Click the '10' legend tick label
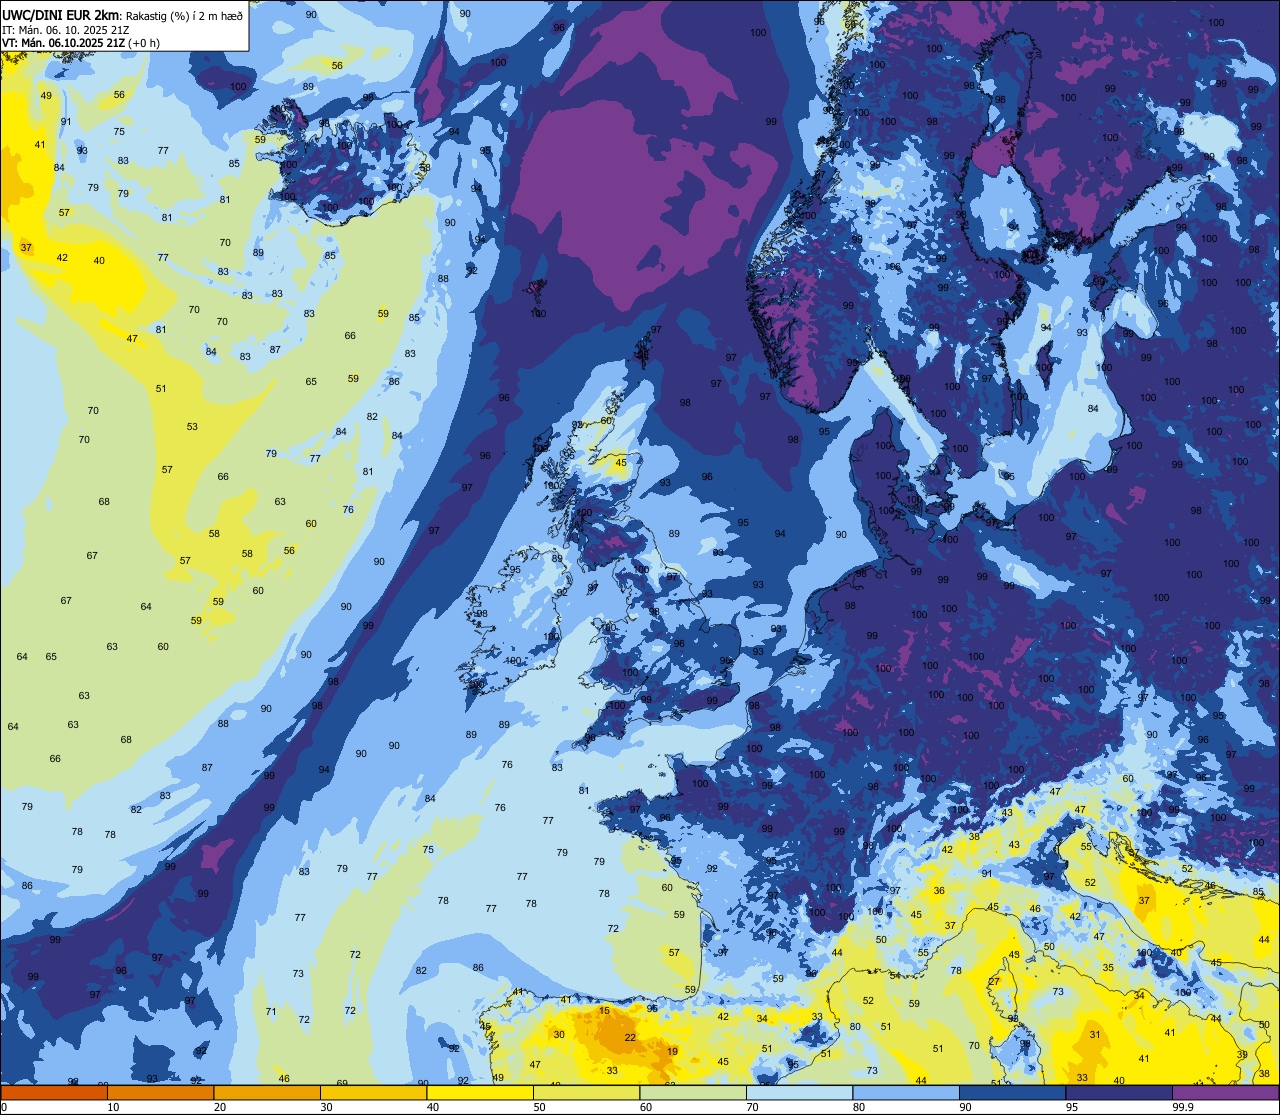 coord(114,1107)
